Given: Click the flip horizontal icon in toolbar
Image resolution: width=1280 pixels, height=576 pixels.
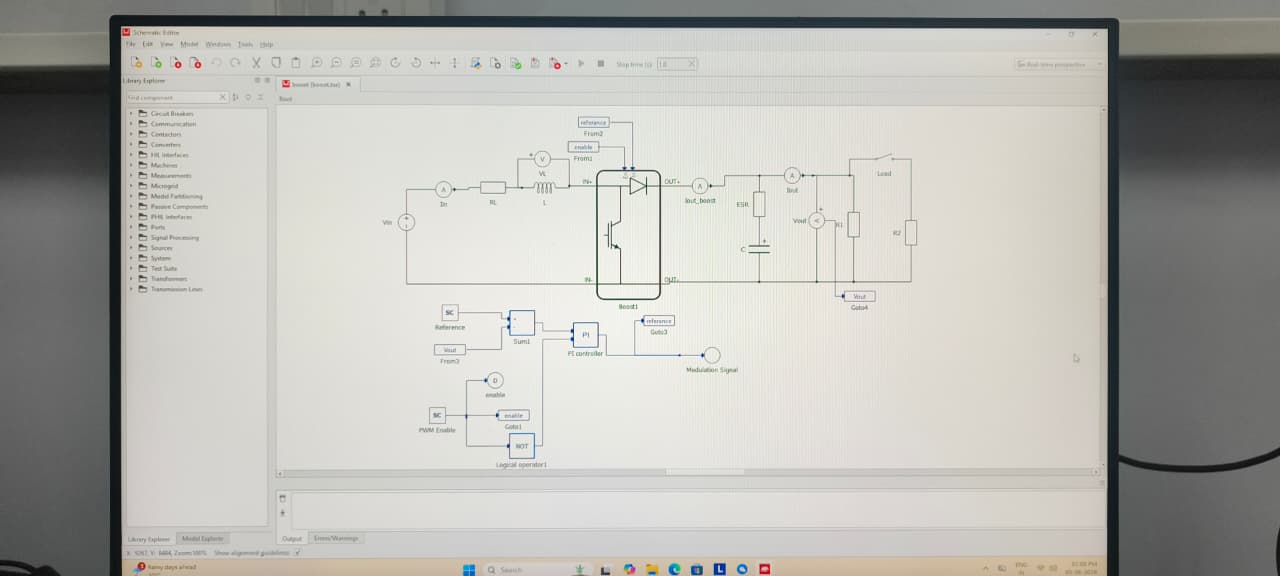Looking at the screenshot, I should (x=435, y=63).
